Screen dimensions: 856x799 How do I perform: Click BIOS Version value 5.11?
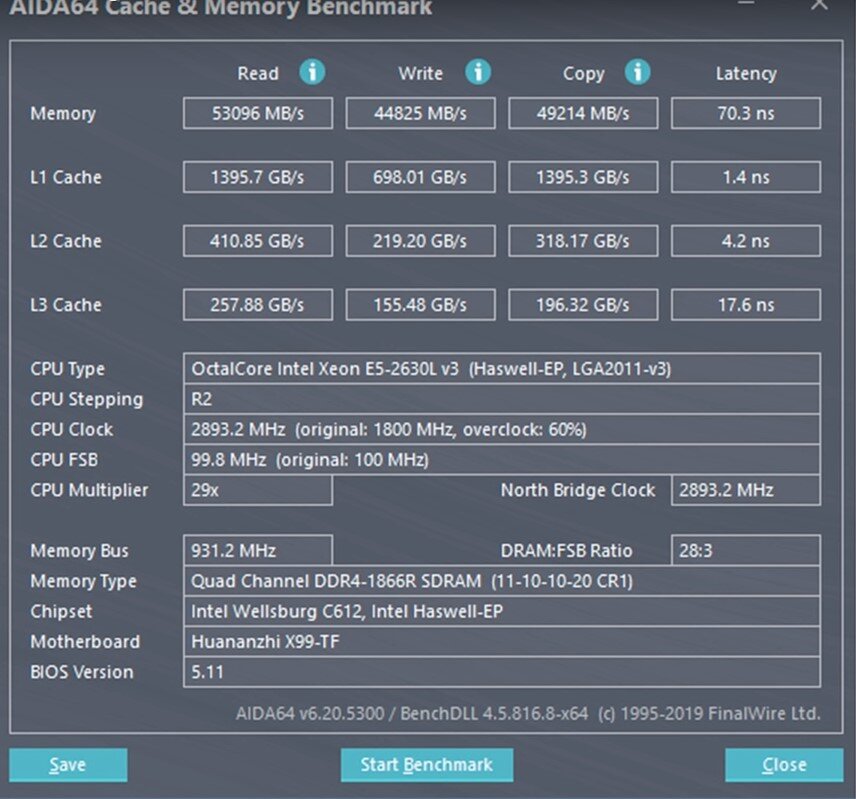click(502, 672)
